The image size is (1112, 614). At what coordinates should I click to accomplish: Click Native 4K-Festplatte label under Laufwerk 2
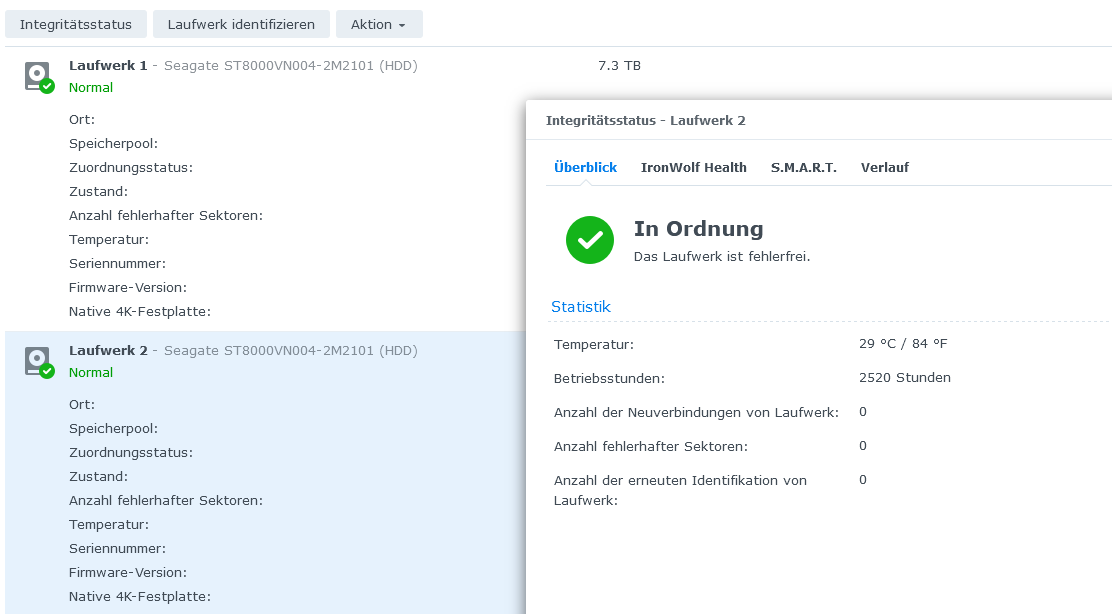(x=140, y=597)
